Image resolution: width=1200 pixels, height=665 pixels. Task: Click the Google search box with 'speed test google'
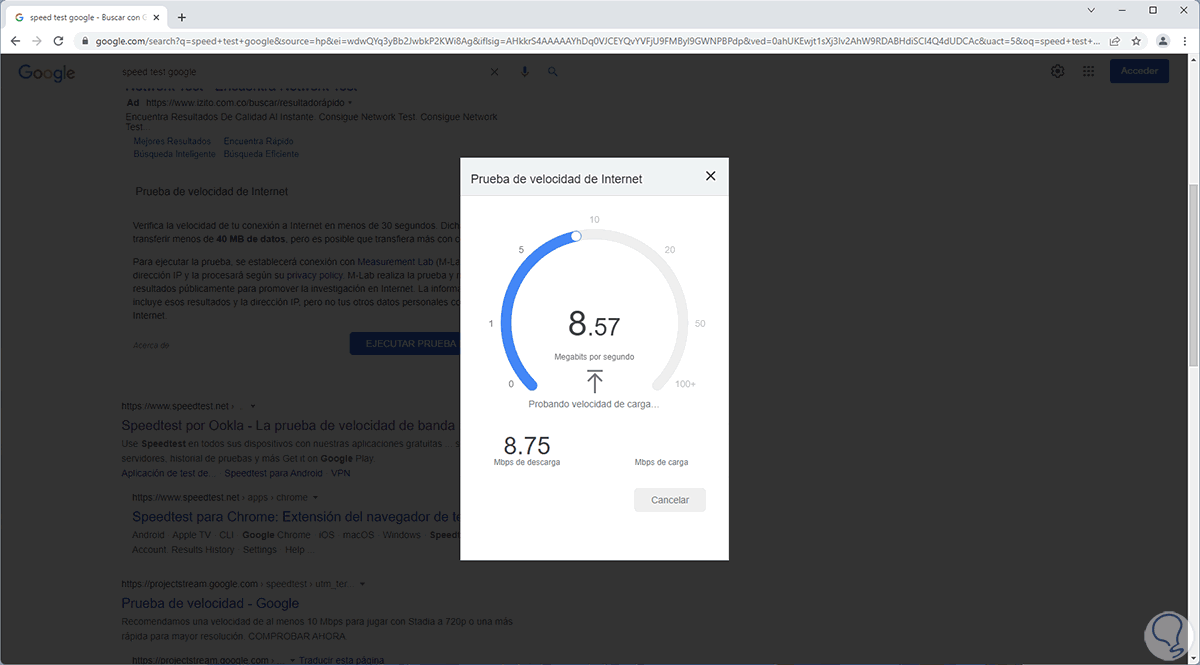pyautogui.click(x=300, y=72)
